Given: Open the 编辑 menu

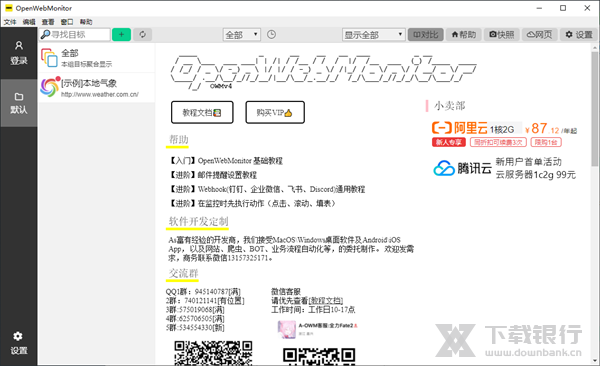Looking at the screenshot, I should click(29, 22).
